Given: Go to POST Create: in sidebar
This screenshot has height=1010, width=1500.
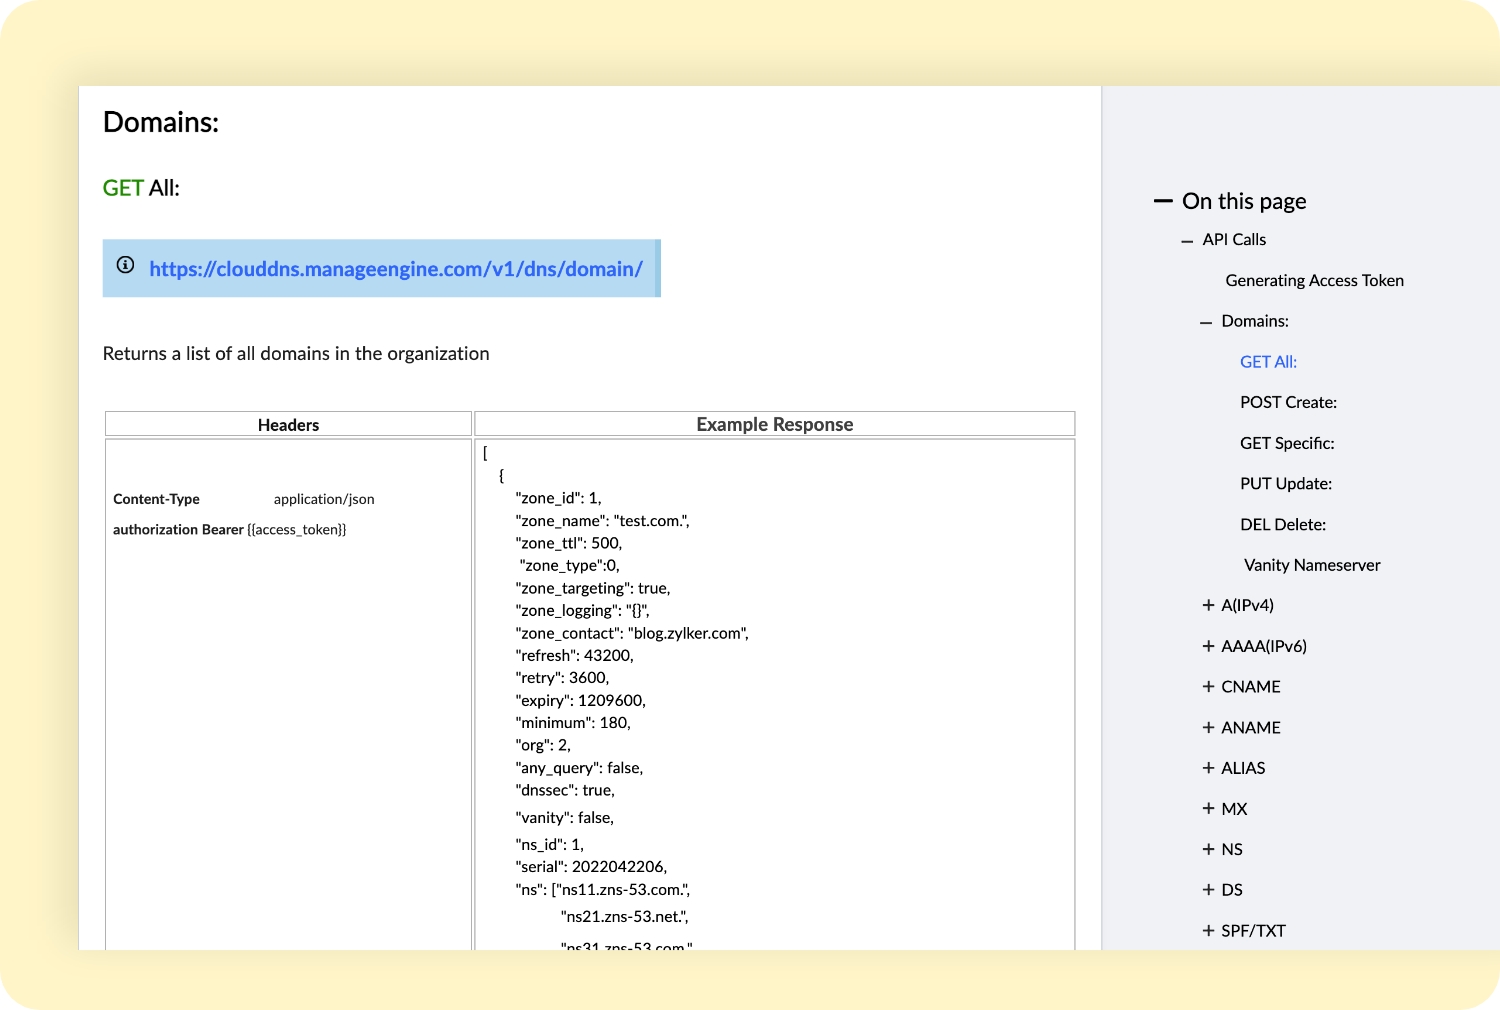Looking at the screenshot, I should (x=1288, y=402).
